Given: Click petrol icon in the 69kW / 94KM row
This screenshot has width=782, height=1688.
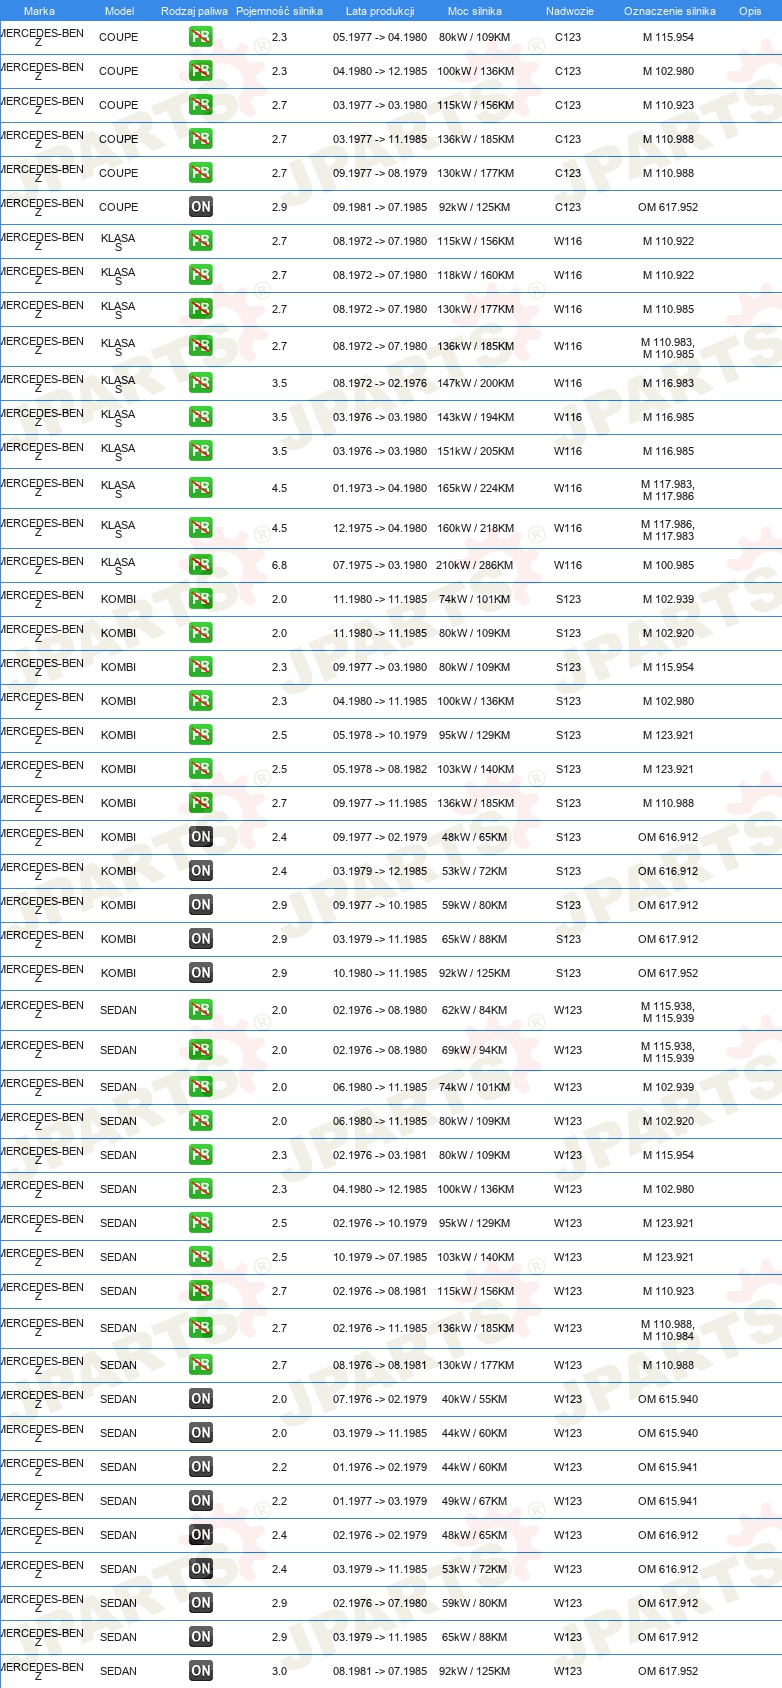Looking at the screenshot, I should tap(201, 1050).
